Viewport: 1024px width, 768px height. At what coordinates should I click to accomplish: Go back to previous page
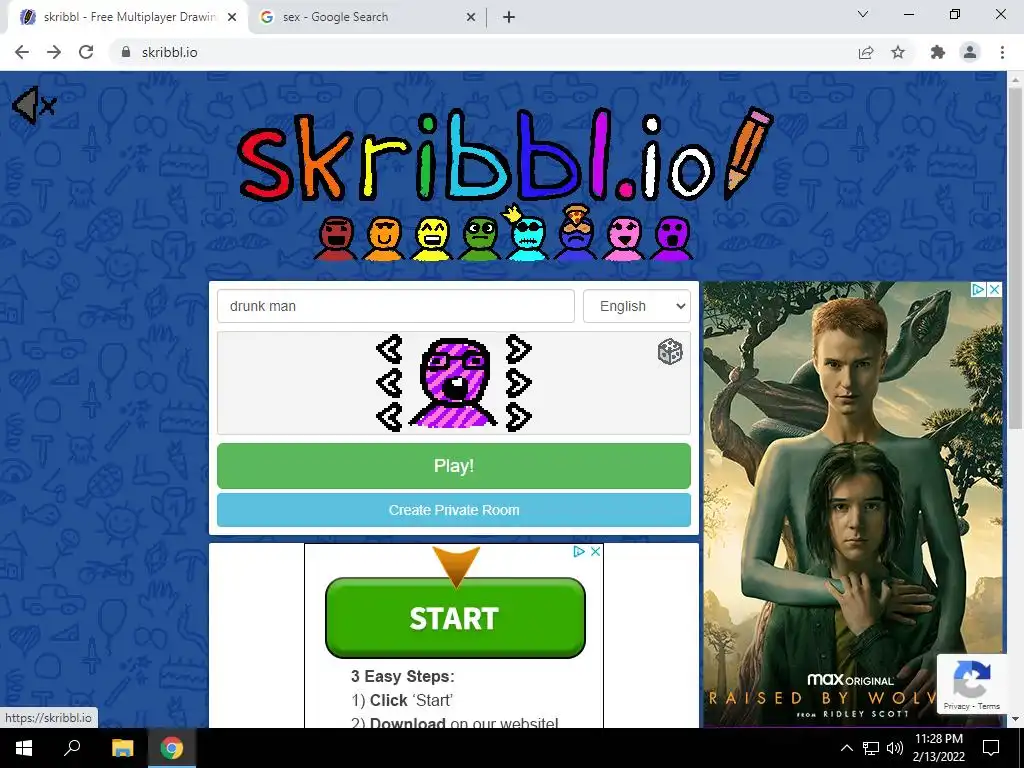(x=22, y=52)
